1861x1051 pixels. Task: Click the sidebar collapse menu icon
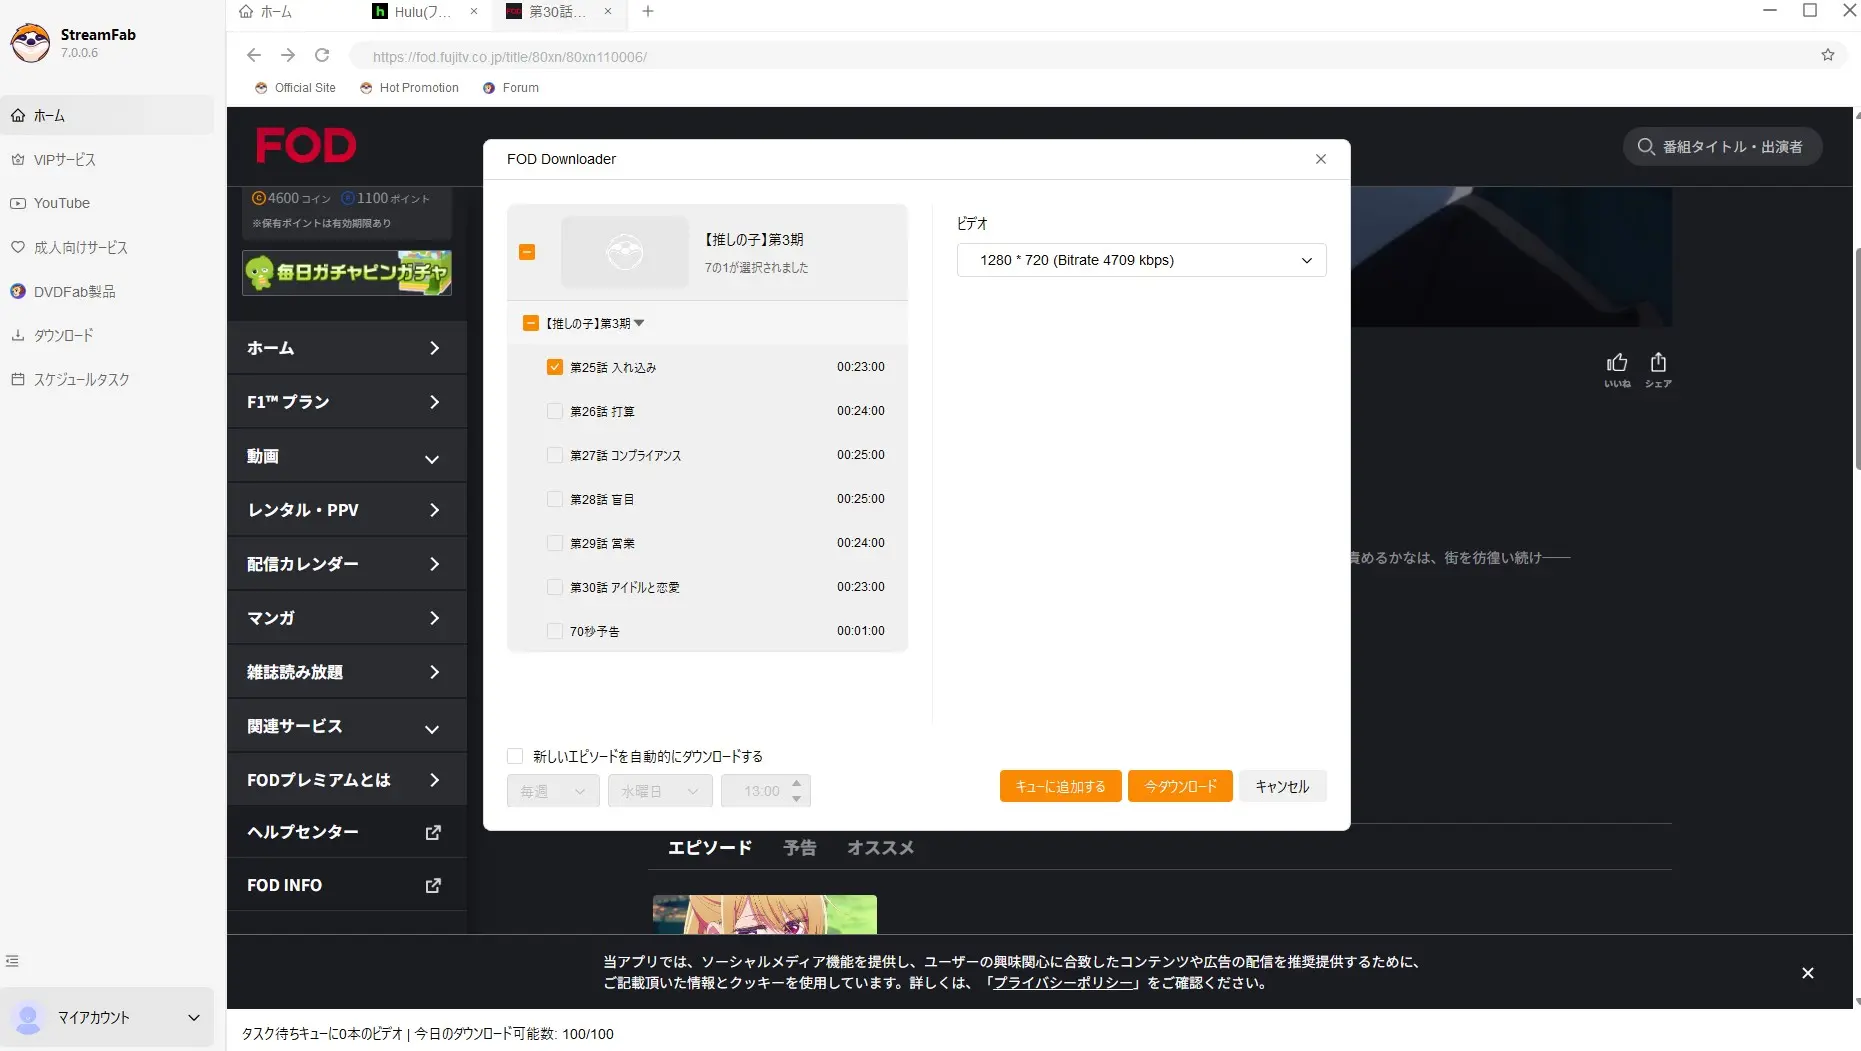pos(12,961)
